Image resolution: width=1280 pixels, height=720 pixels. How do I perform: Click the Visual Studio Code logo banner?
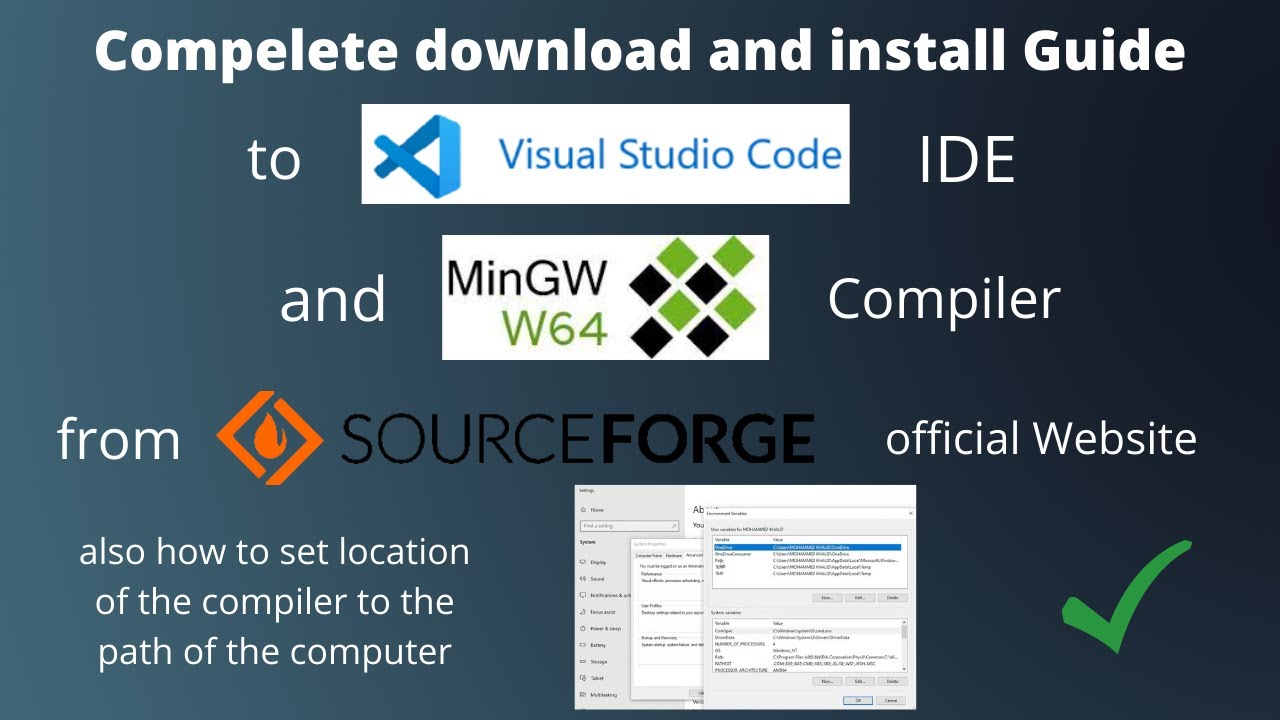tap(605, 154)
